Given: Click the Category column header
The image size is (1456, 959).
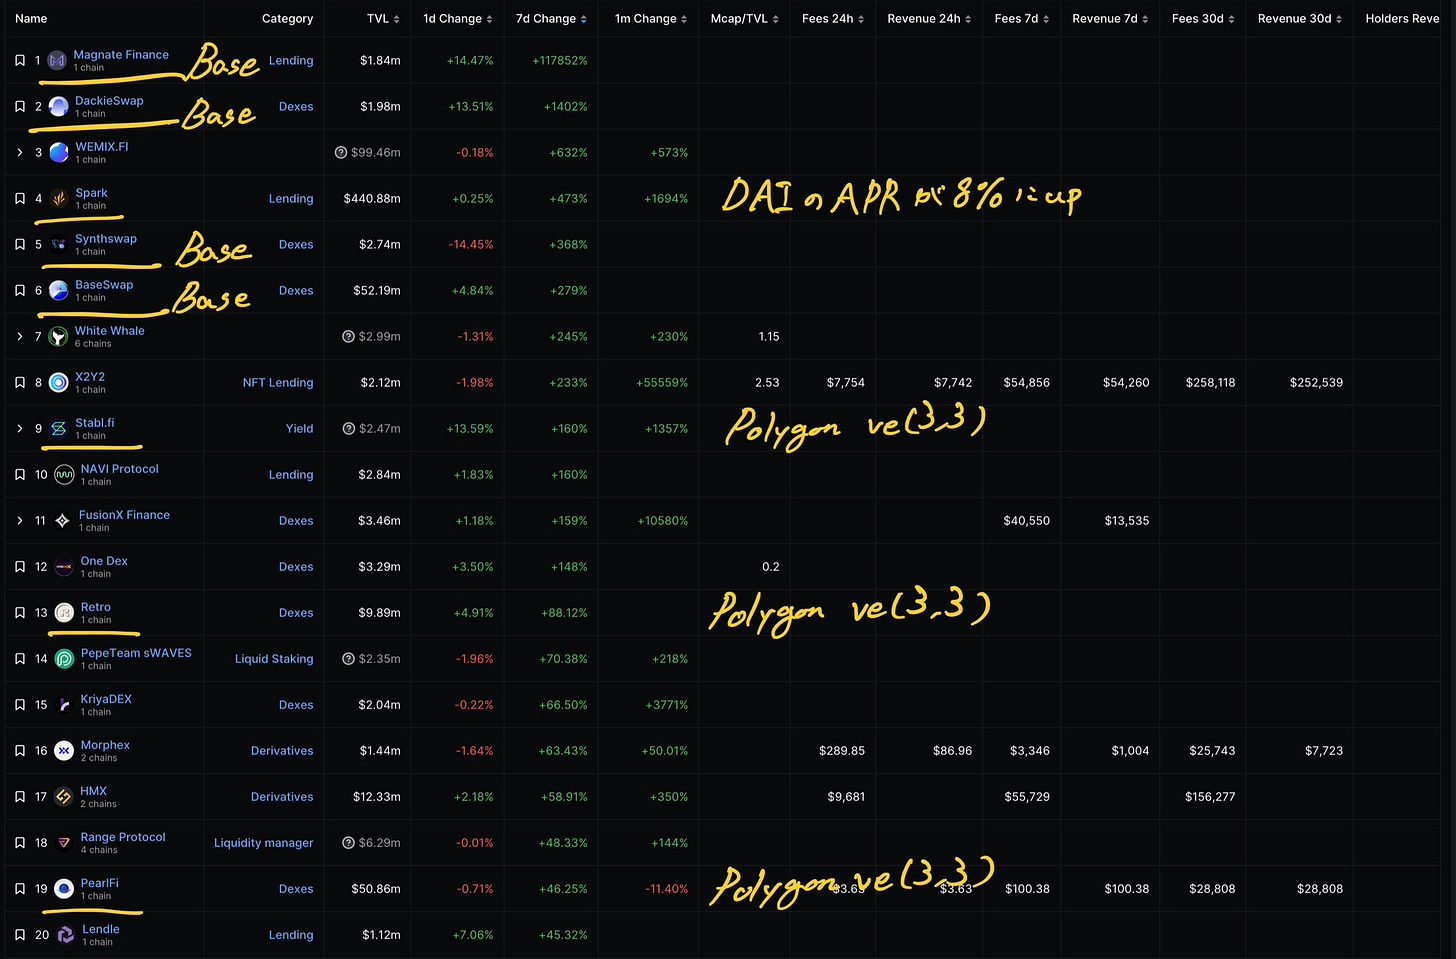Looking at the screenshot, I should (x=288, y=19).
